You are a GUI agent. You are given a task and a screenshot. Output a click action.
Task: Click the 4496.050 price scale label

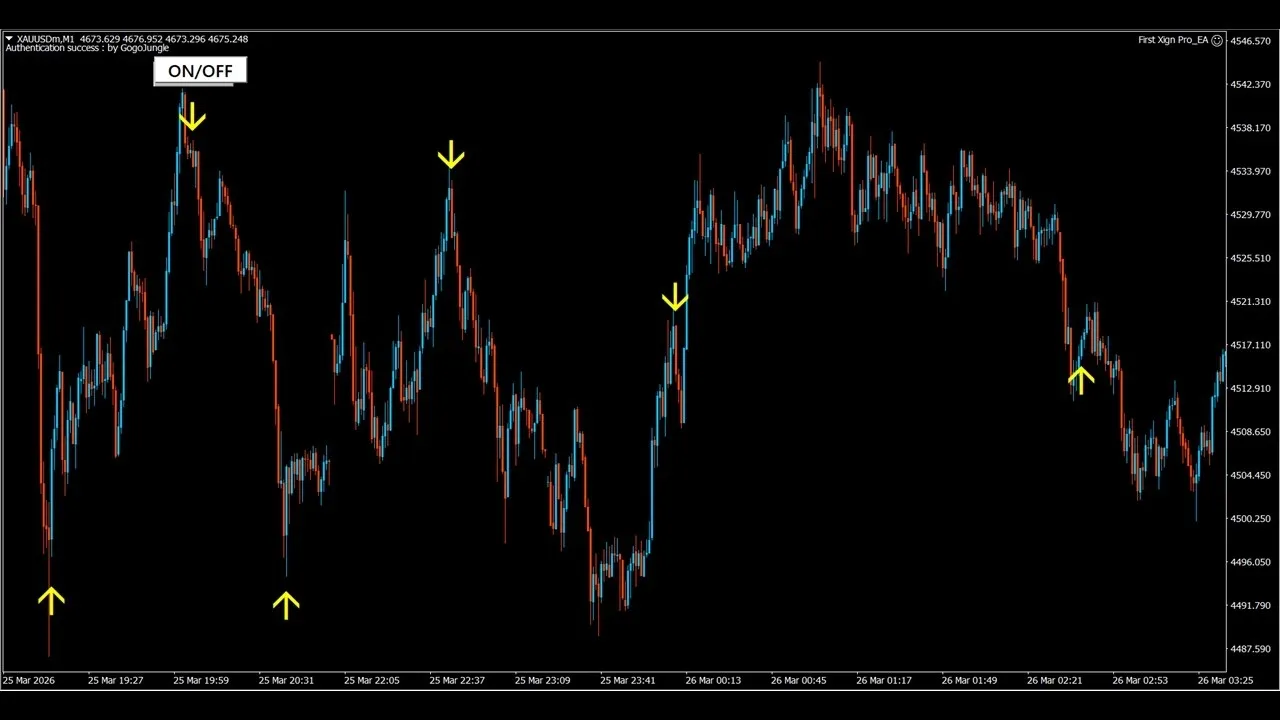tap(1253, 562)
